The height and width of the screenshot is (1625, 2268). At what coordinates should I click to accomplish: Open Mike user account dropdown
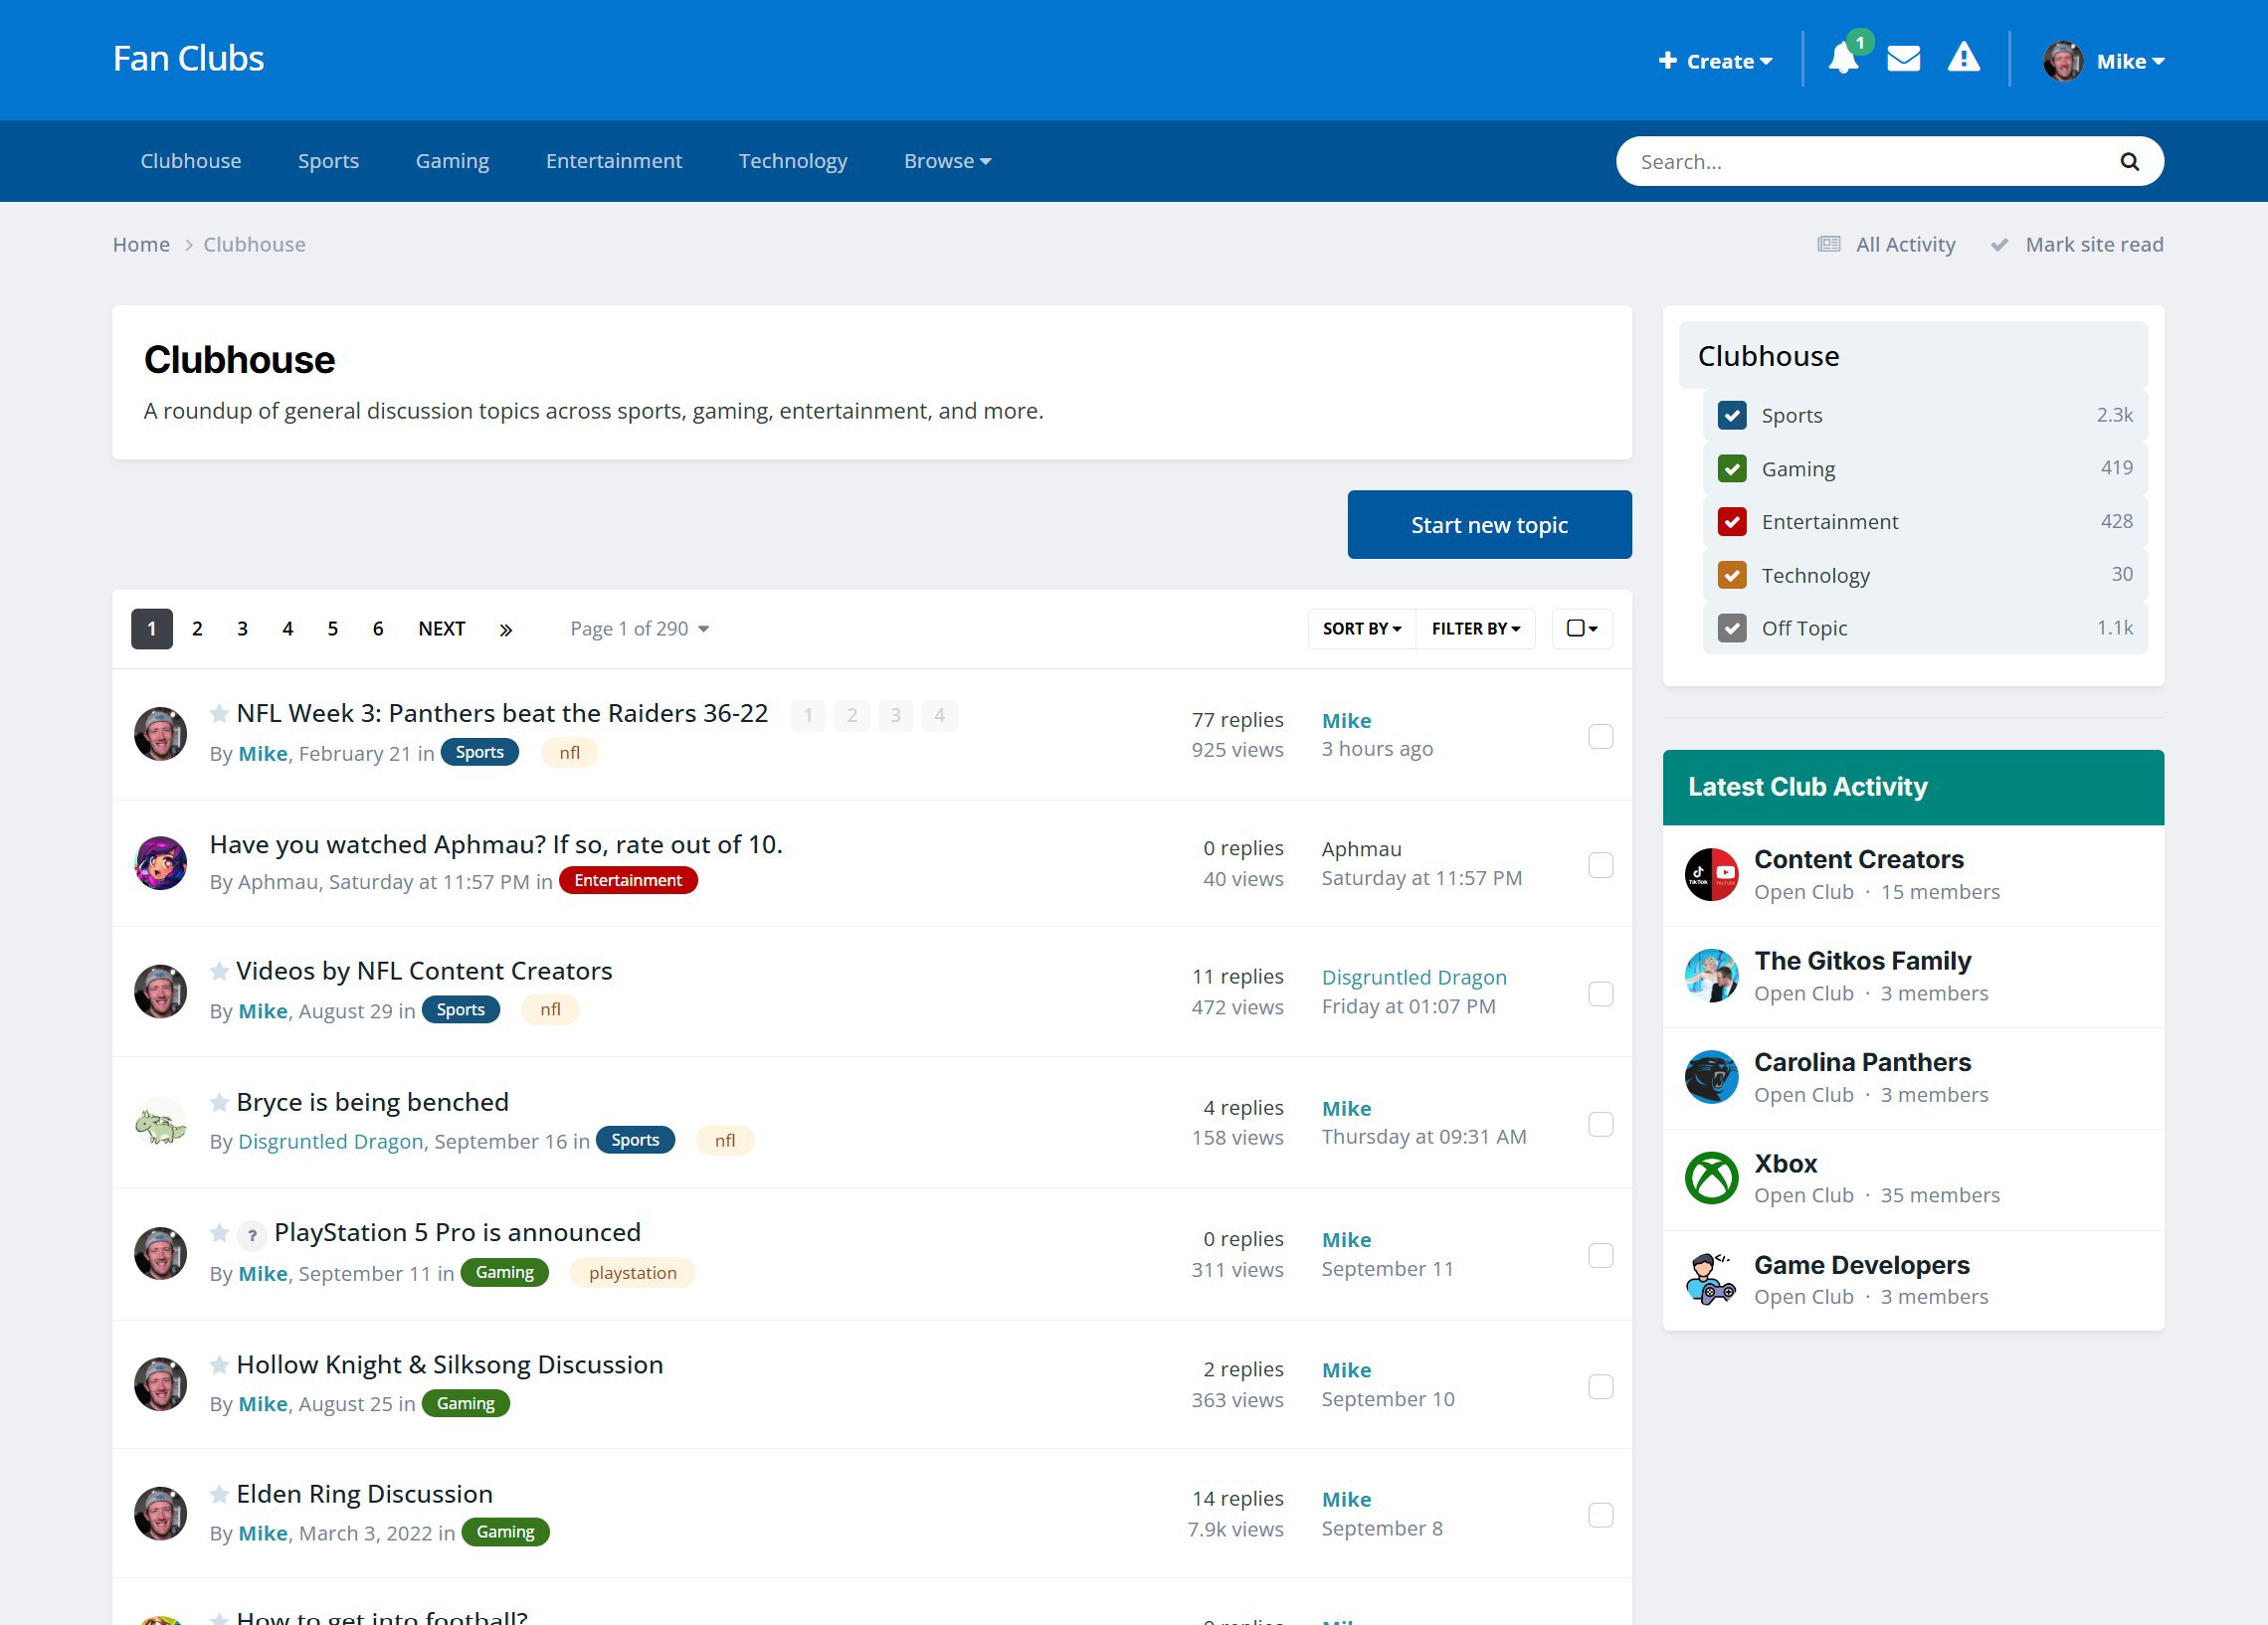click(2130, 61)
